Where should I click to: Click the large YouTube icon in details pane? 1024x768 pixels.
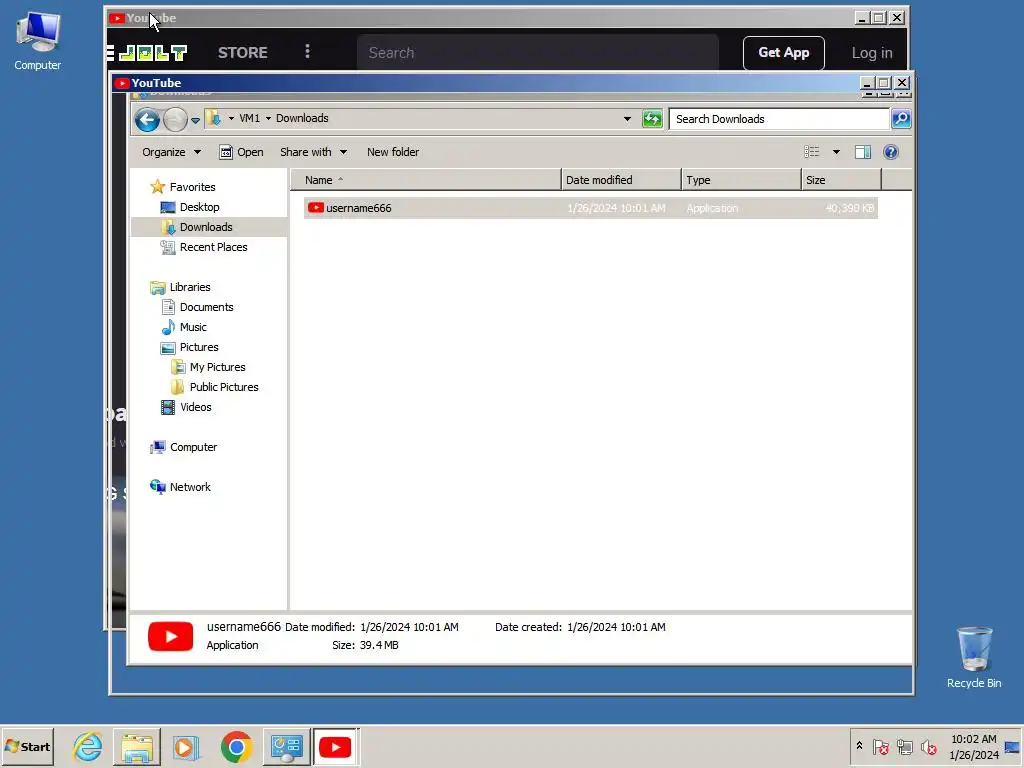pyautogui.click(x=170, y=636)
